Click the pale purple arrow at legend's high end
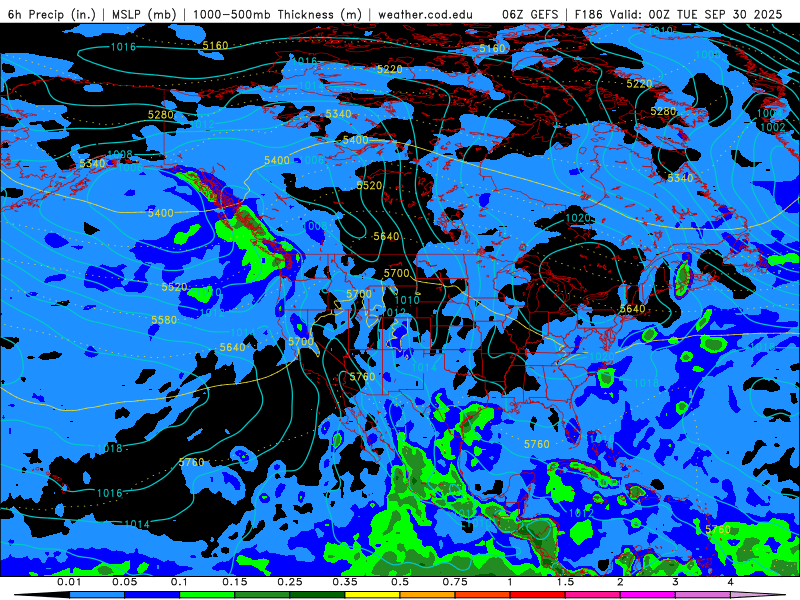 758,595
